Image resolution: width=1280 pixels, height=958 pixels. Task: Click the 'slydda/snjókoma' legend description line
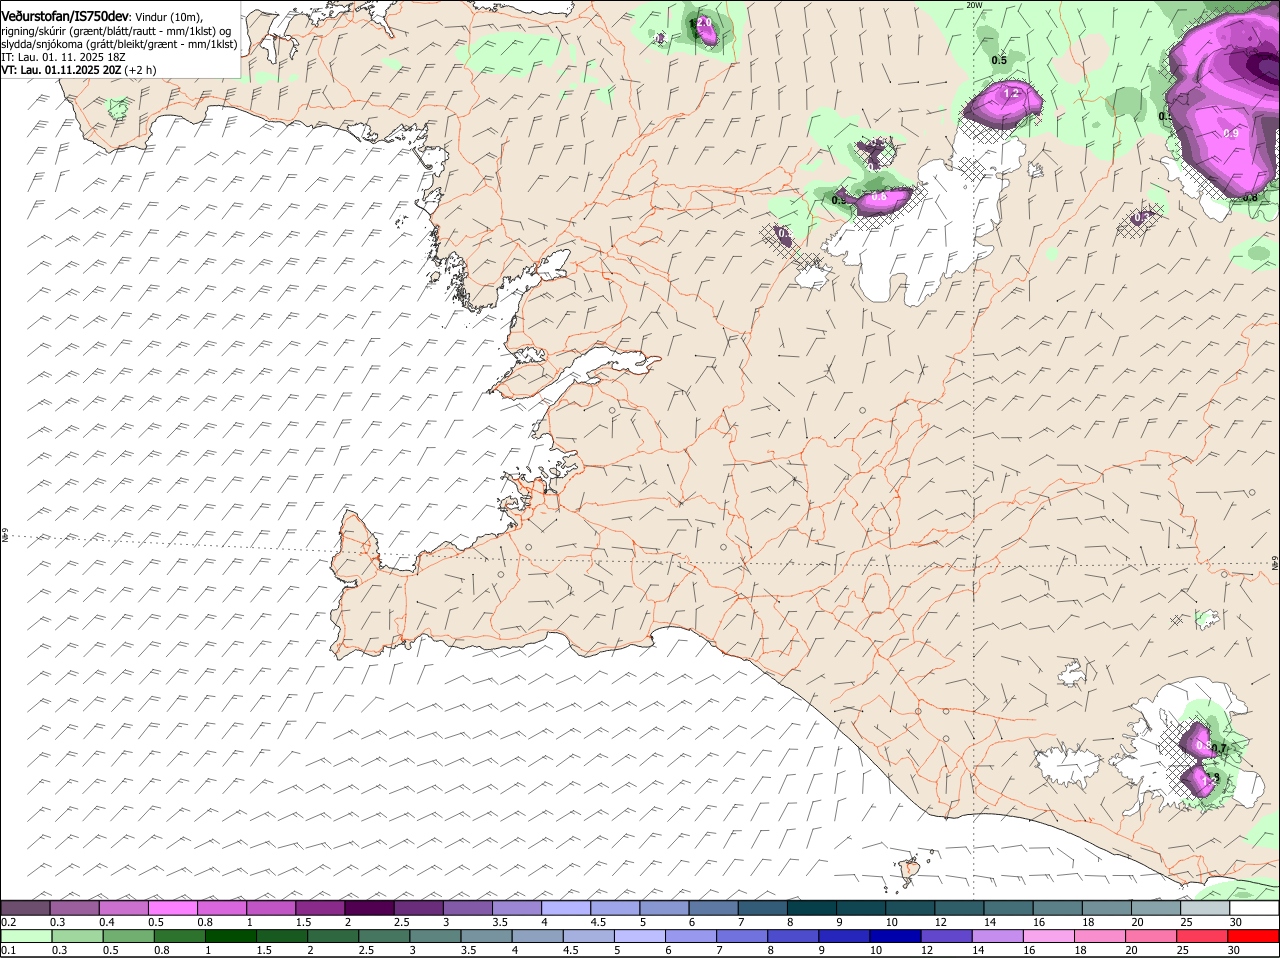pyautogui.click(x=119, y=44)
